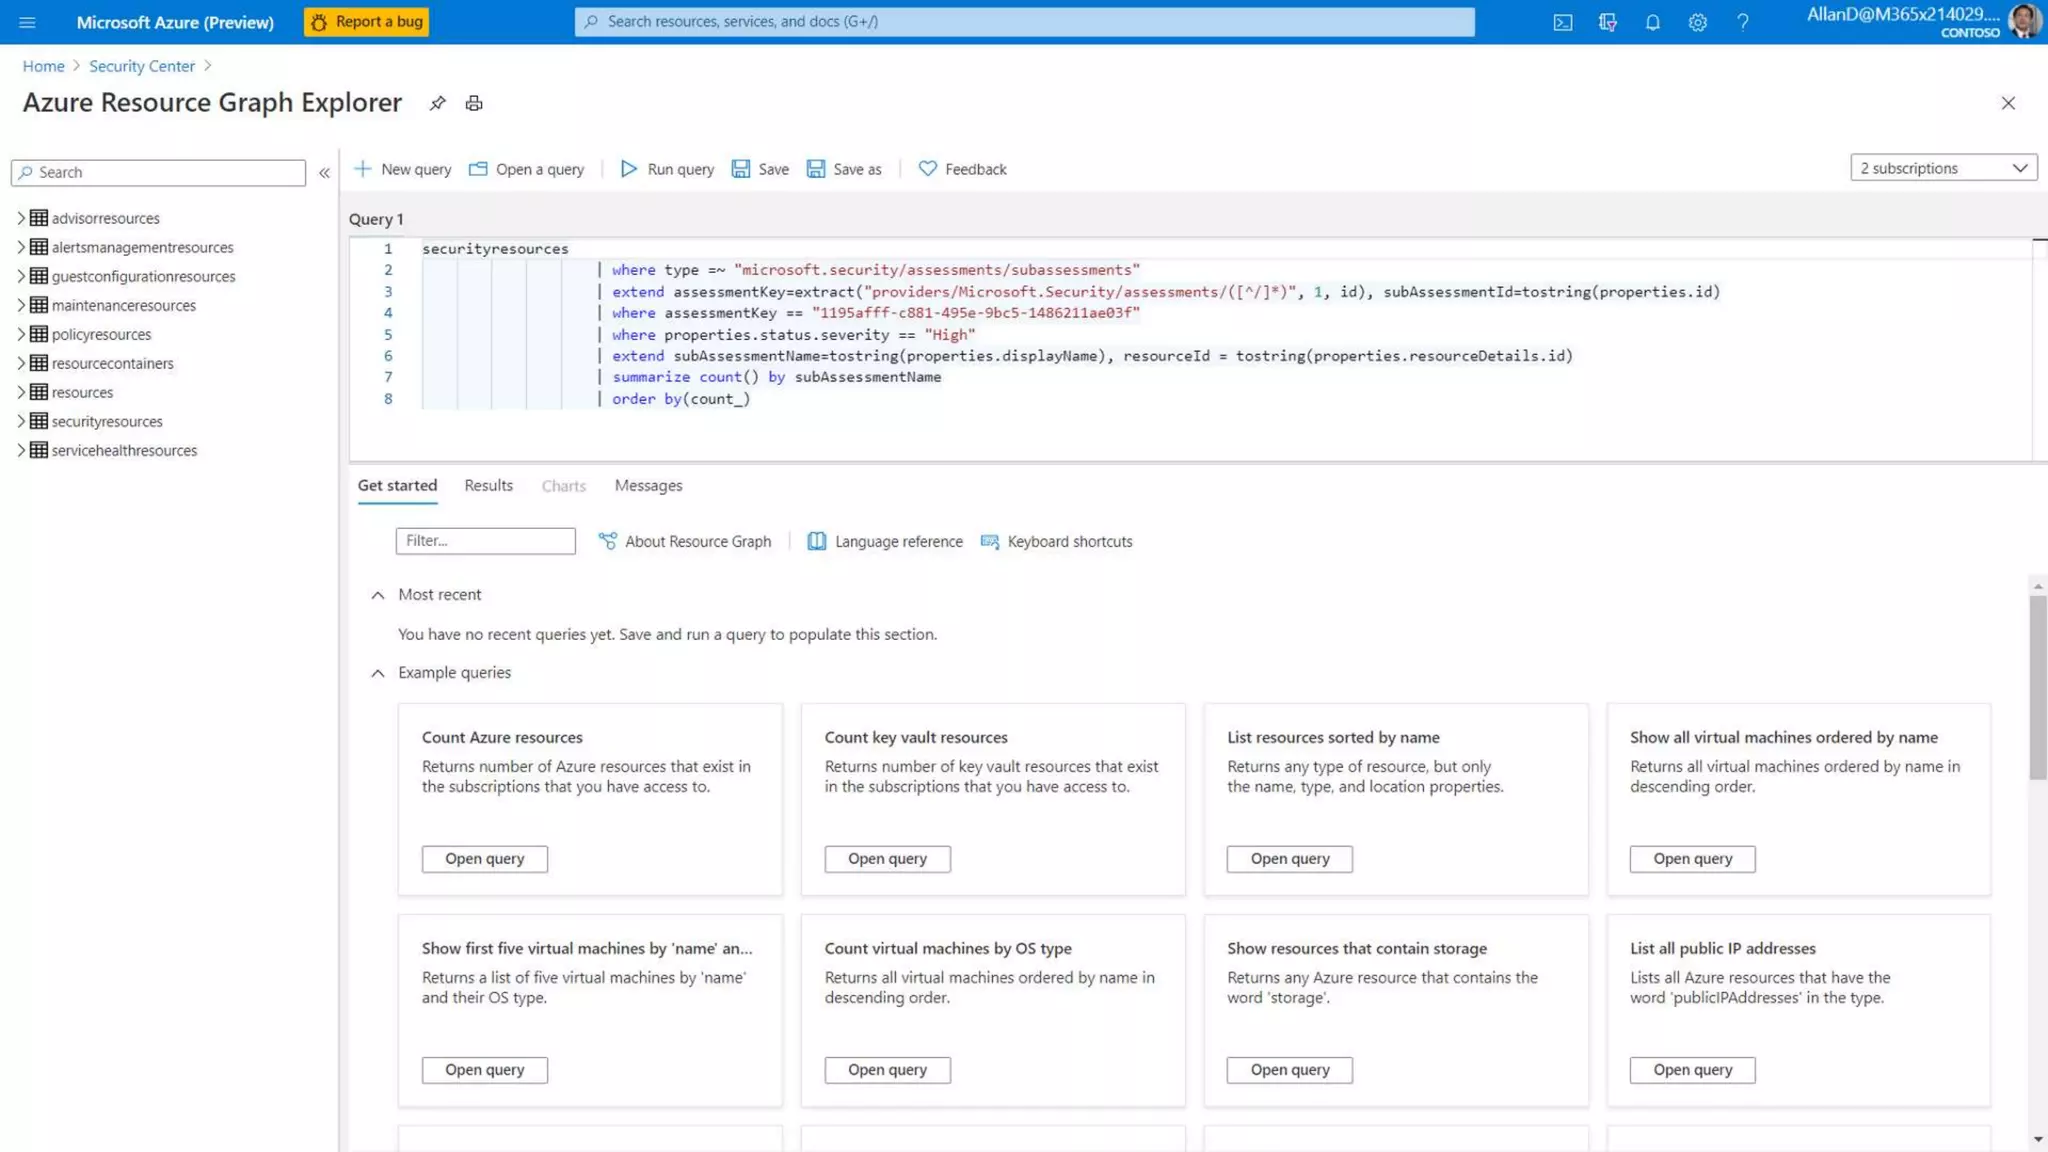Collapse the left tables pane
Image resolution: width=2048 pixels, height=1152 pixels.
pos(324,172)
